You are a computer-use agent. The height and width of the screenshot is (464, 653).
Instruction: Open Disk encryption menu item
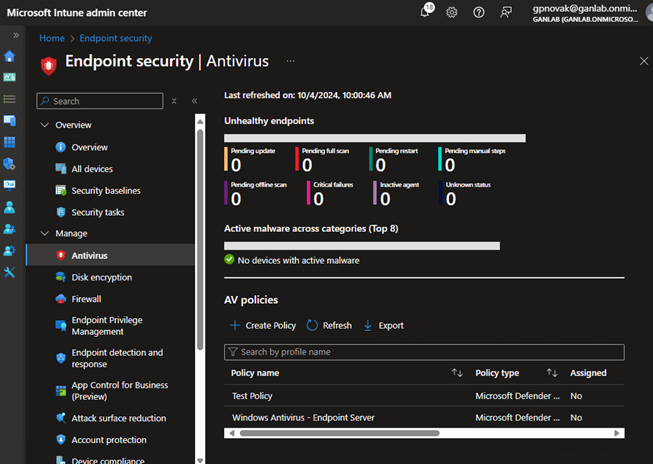(101, 277)
